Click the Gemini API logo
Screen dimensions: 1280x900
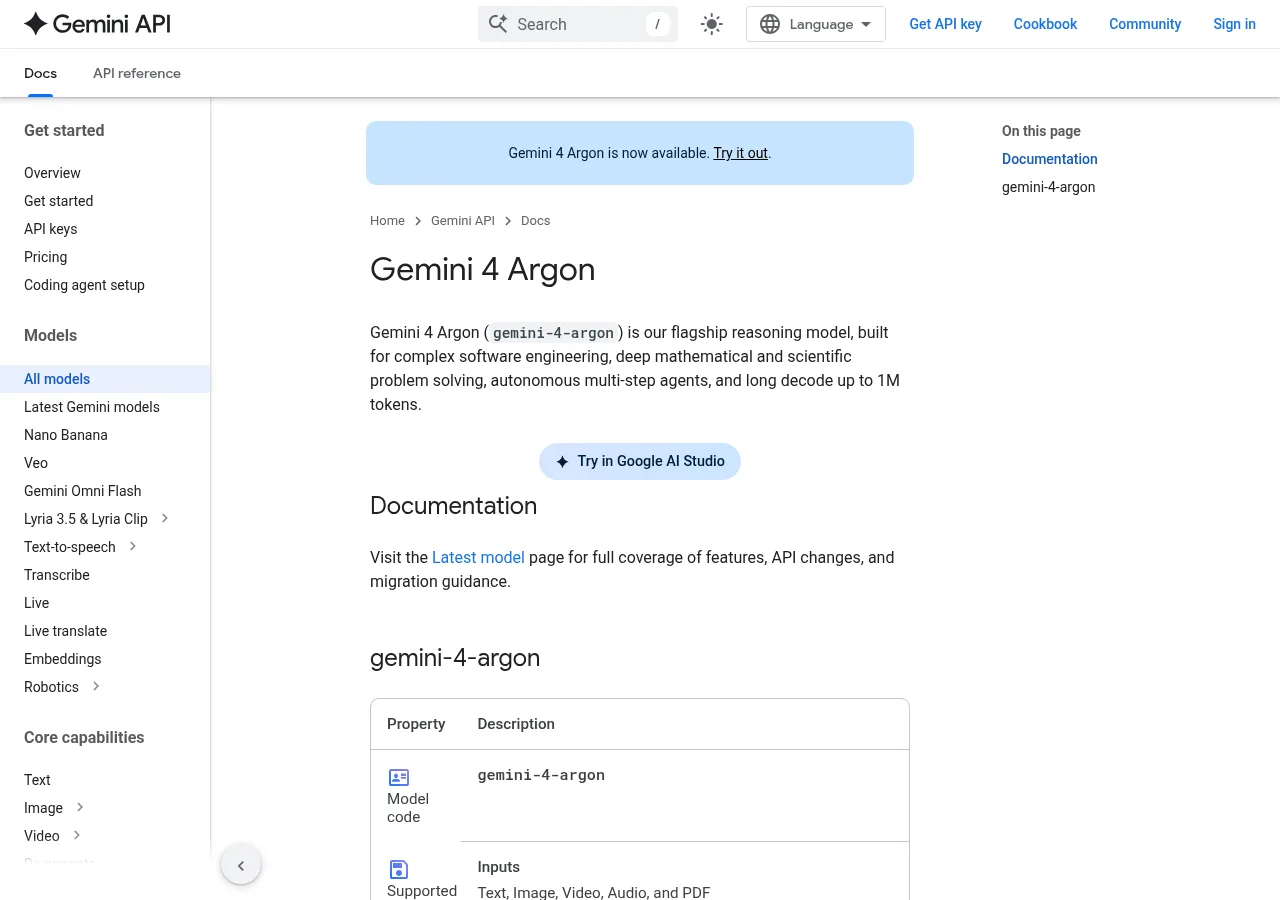pyautogui.click(x=97, y=24)
